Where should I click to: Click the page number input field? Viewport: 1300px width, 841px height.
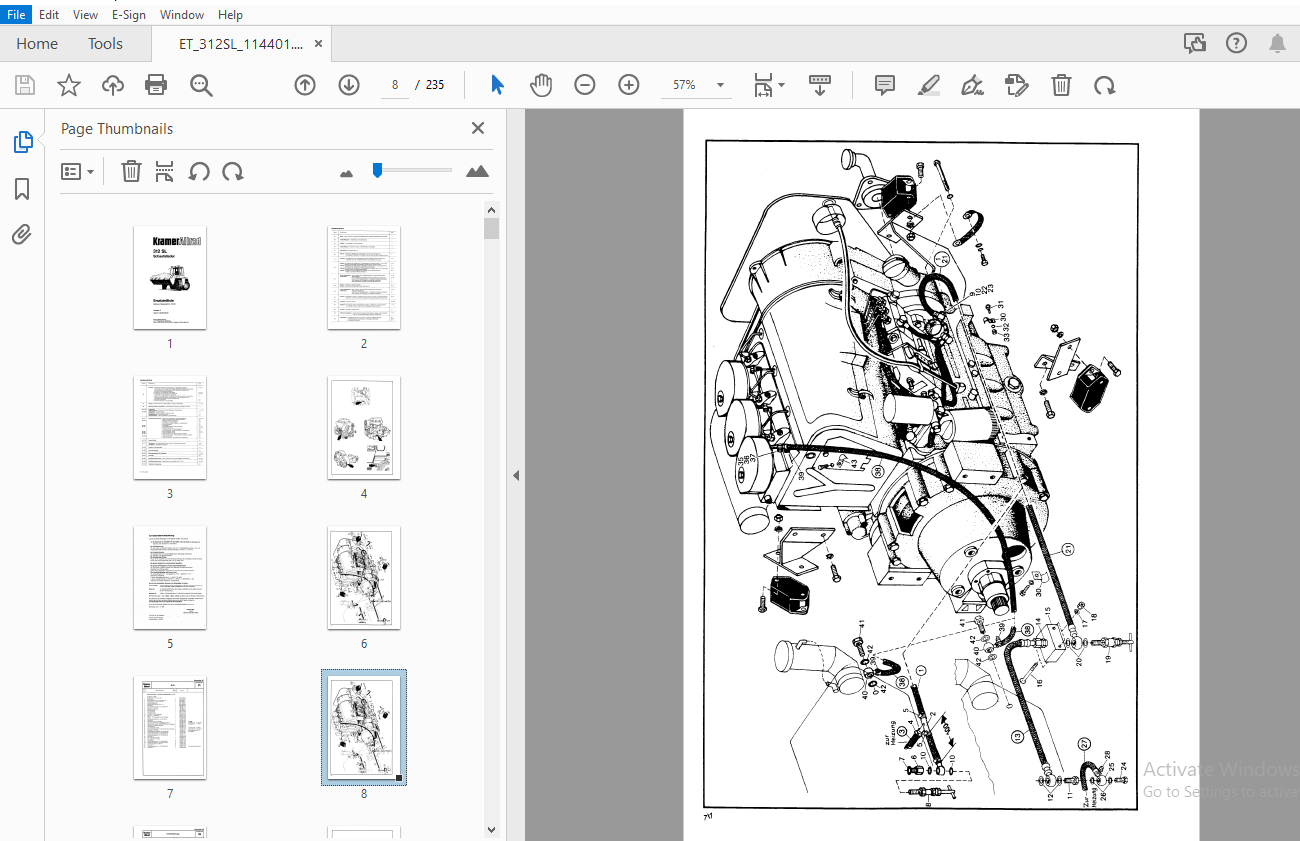pyautogui.click(x=395, y=85)
